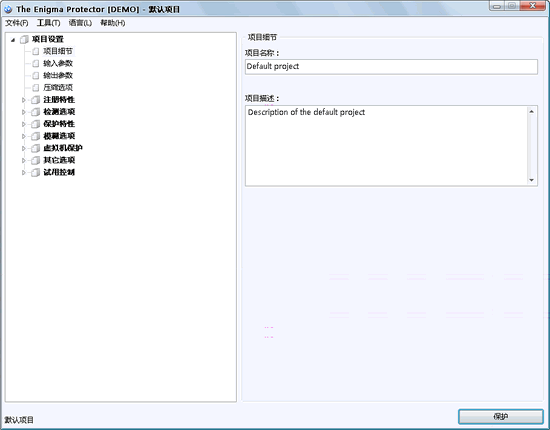The width and height of the screenshot is (550, 430).
Task: Open the 语言(L) menu
Action: coord(80,23)
